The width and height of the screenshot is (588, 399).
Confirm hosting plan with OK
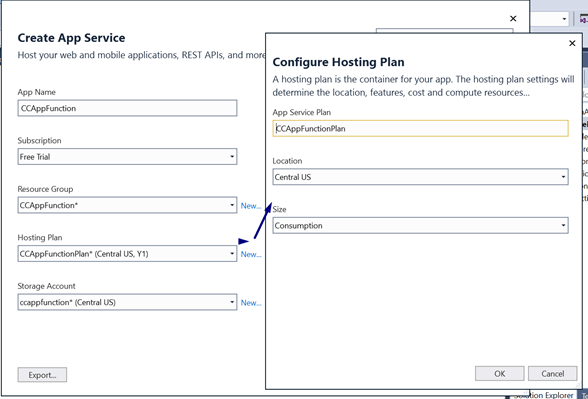tap(500, 374)
